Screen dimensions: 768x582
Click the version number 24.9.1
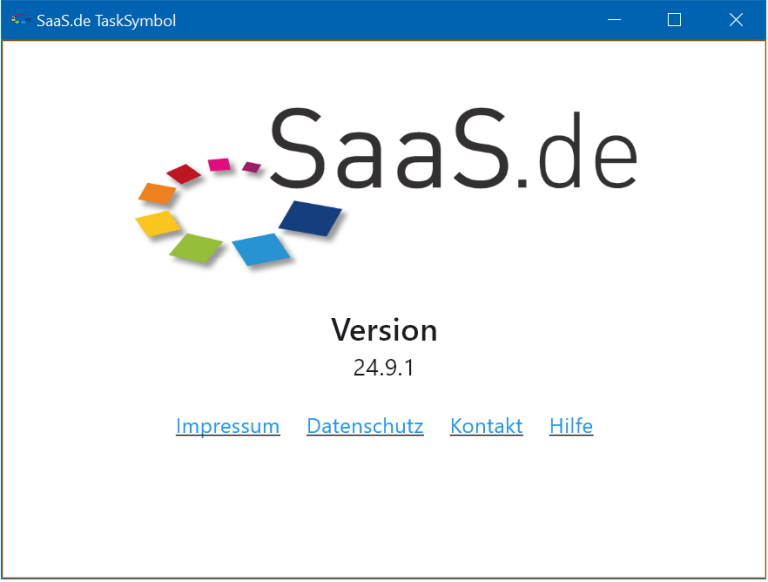point(384,368)
